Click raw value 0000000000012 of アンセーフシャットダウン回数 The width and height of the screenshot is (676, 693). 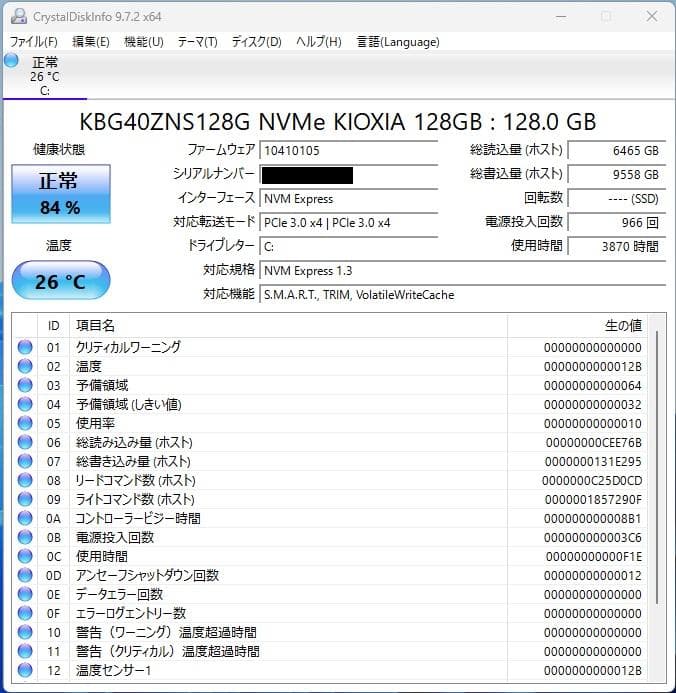coord(592,575)
